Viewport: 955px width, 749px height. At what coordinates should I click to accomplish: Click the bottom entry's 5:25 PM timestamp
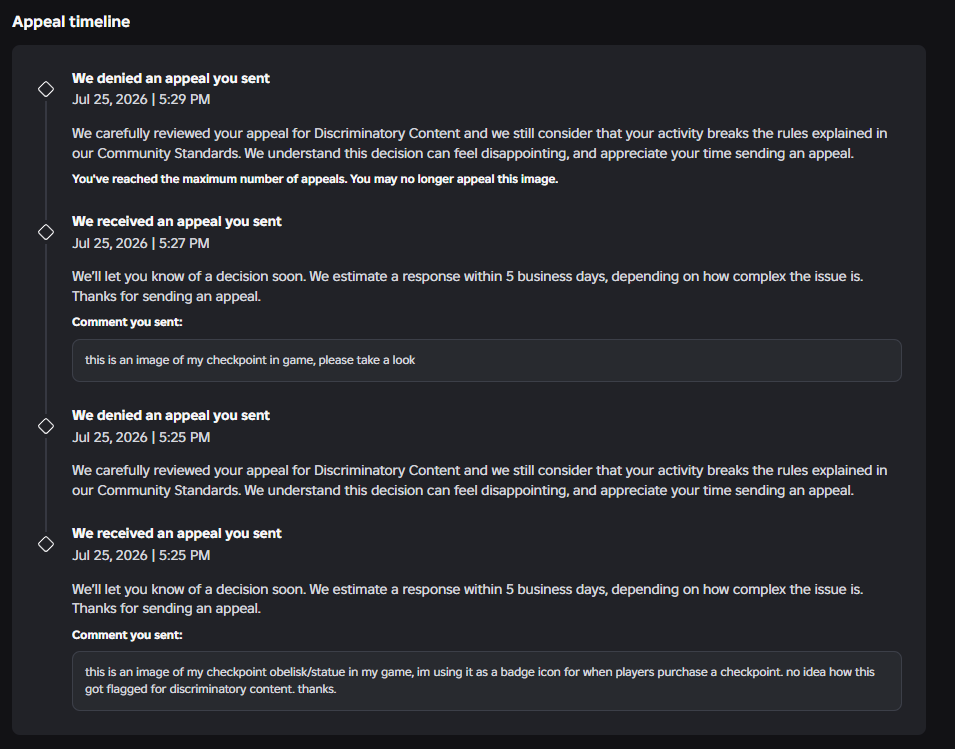pyautogui.click(x=141, y=555)
